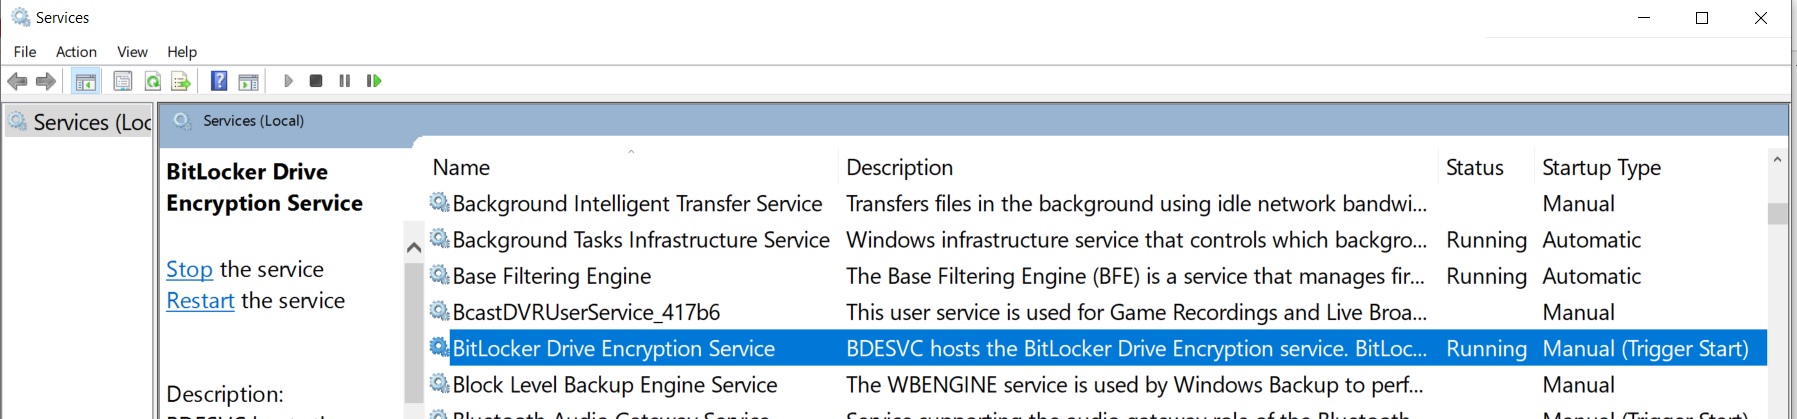Click the Restart the service link
Viewport: 1797px width, 419px height.
click(x=200, y=301)
